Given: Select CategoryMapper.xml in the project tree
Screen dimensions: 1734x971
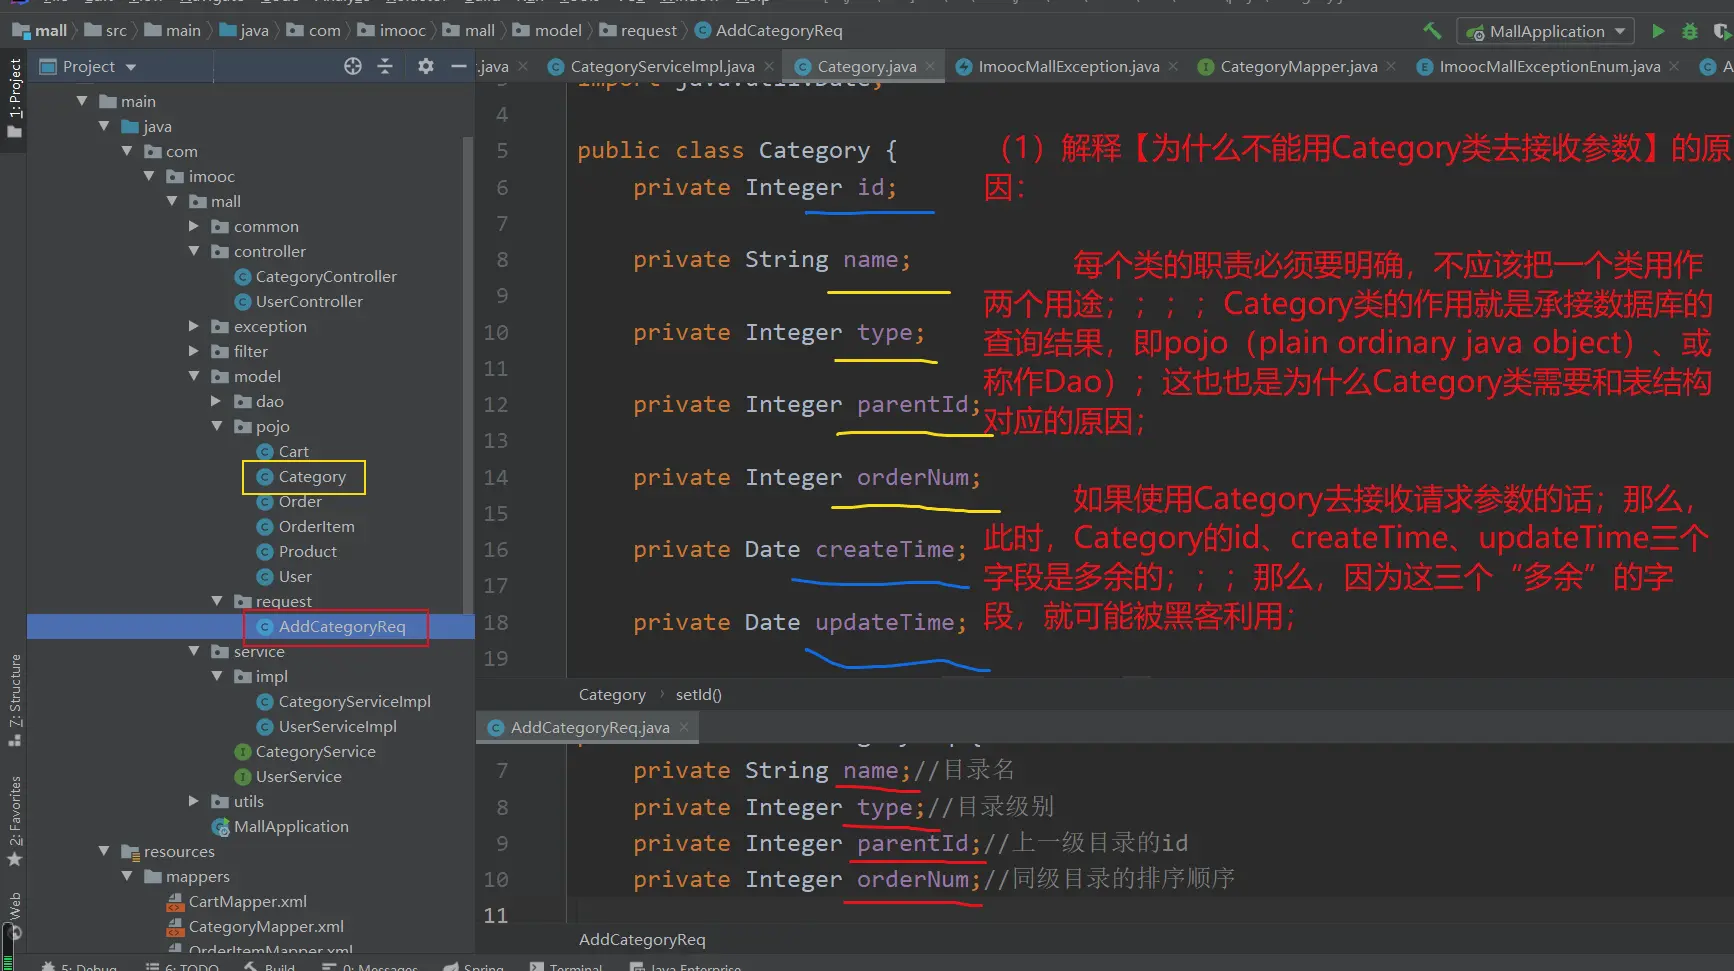Looking at the screenshot, I should (x=266, y=926).
